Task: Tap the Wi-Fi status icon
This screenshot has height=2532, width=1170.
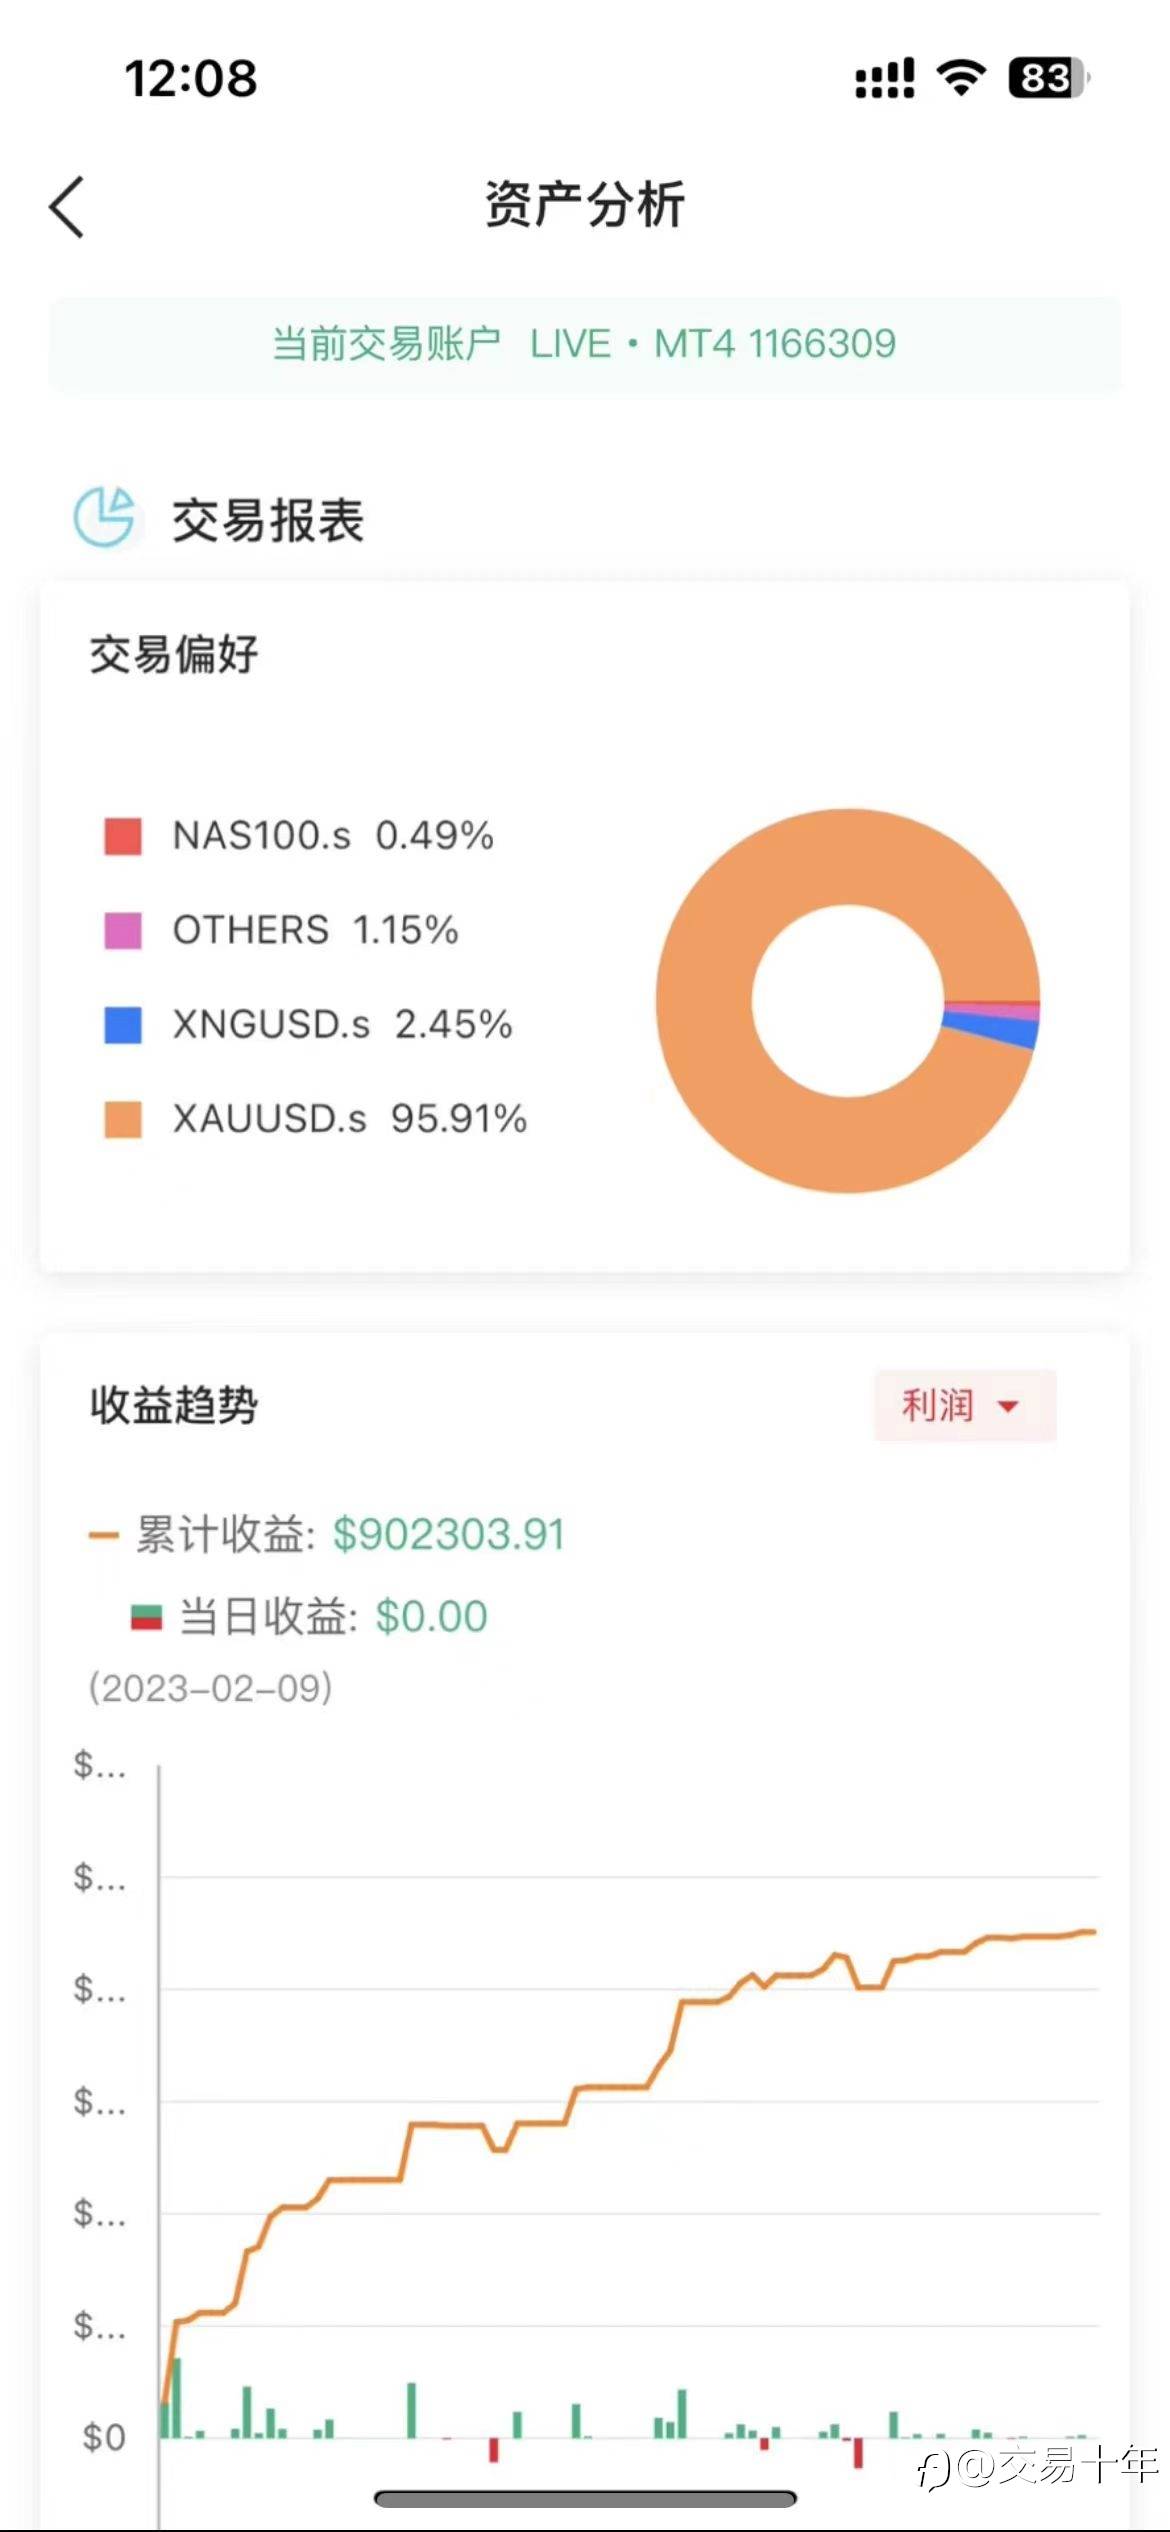Action: click(x=961, y=77)
